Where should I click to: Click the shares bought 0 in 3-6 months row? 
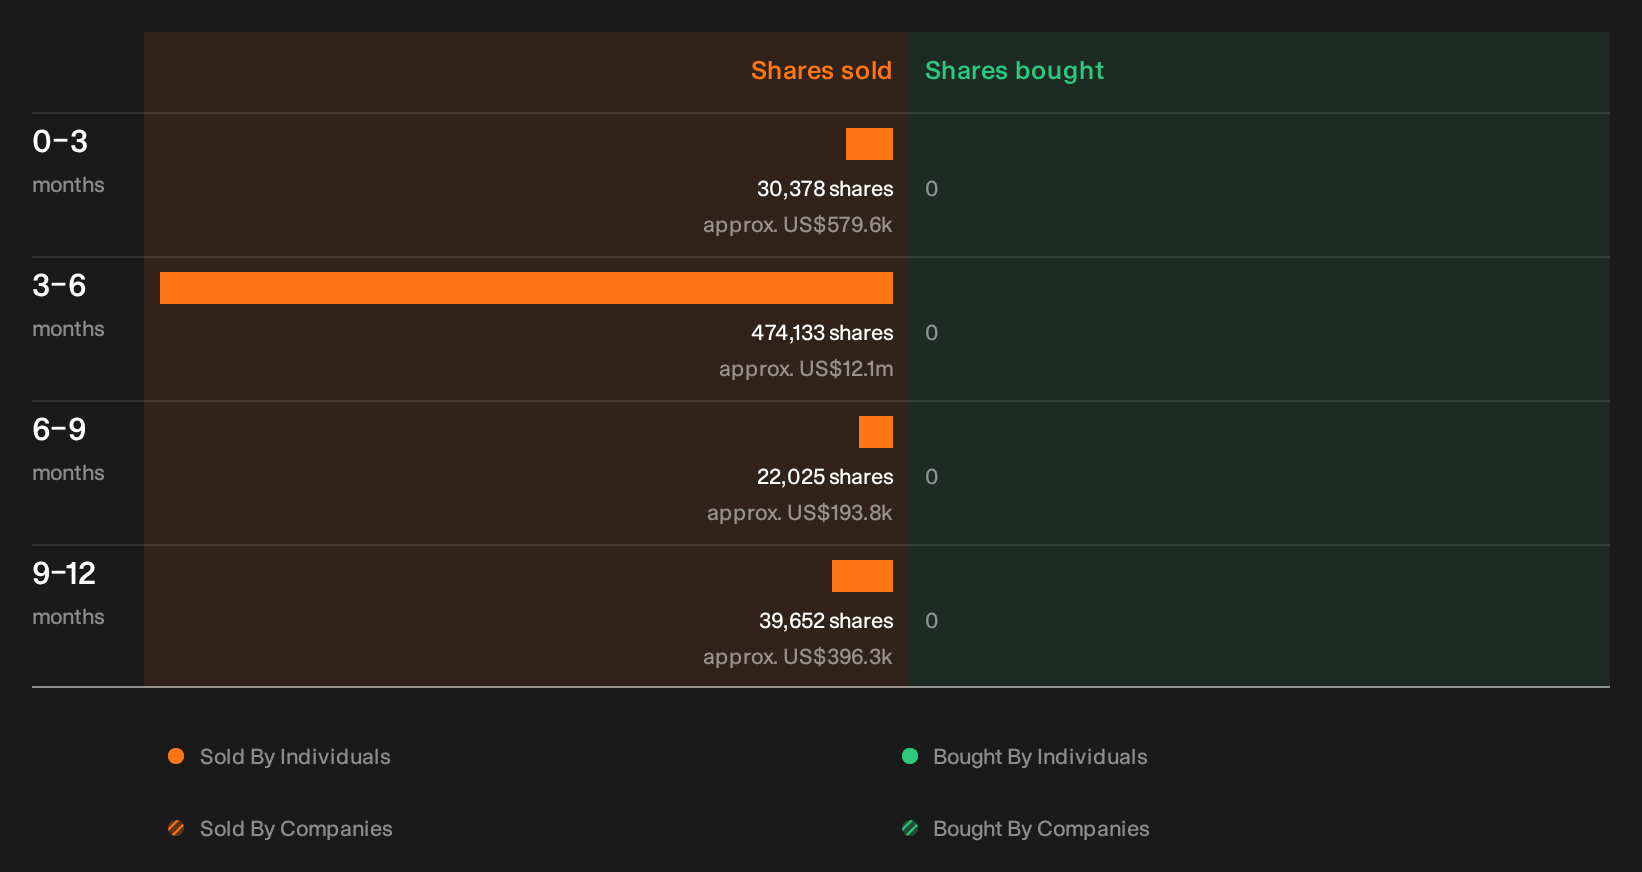(x=932, y=333)
